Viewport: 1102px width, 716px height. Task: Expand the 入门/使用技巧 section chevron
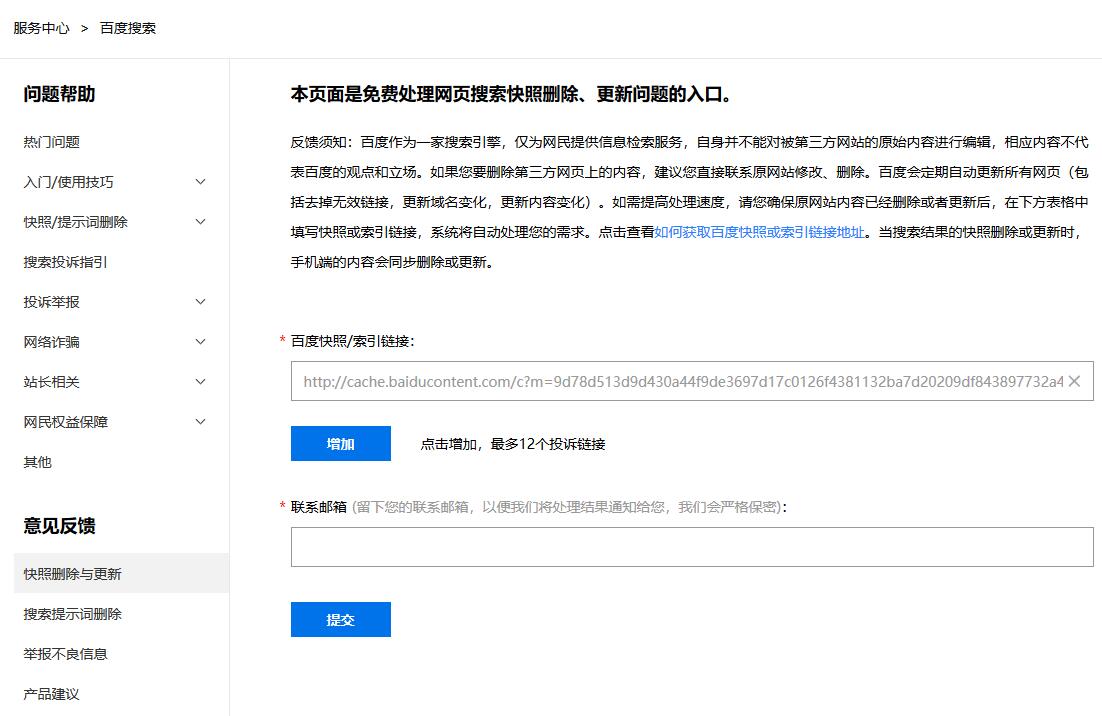[200, 182]
